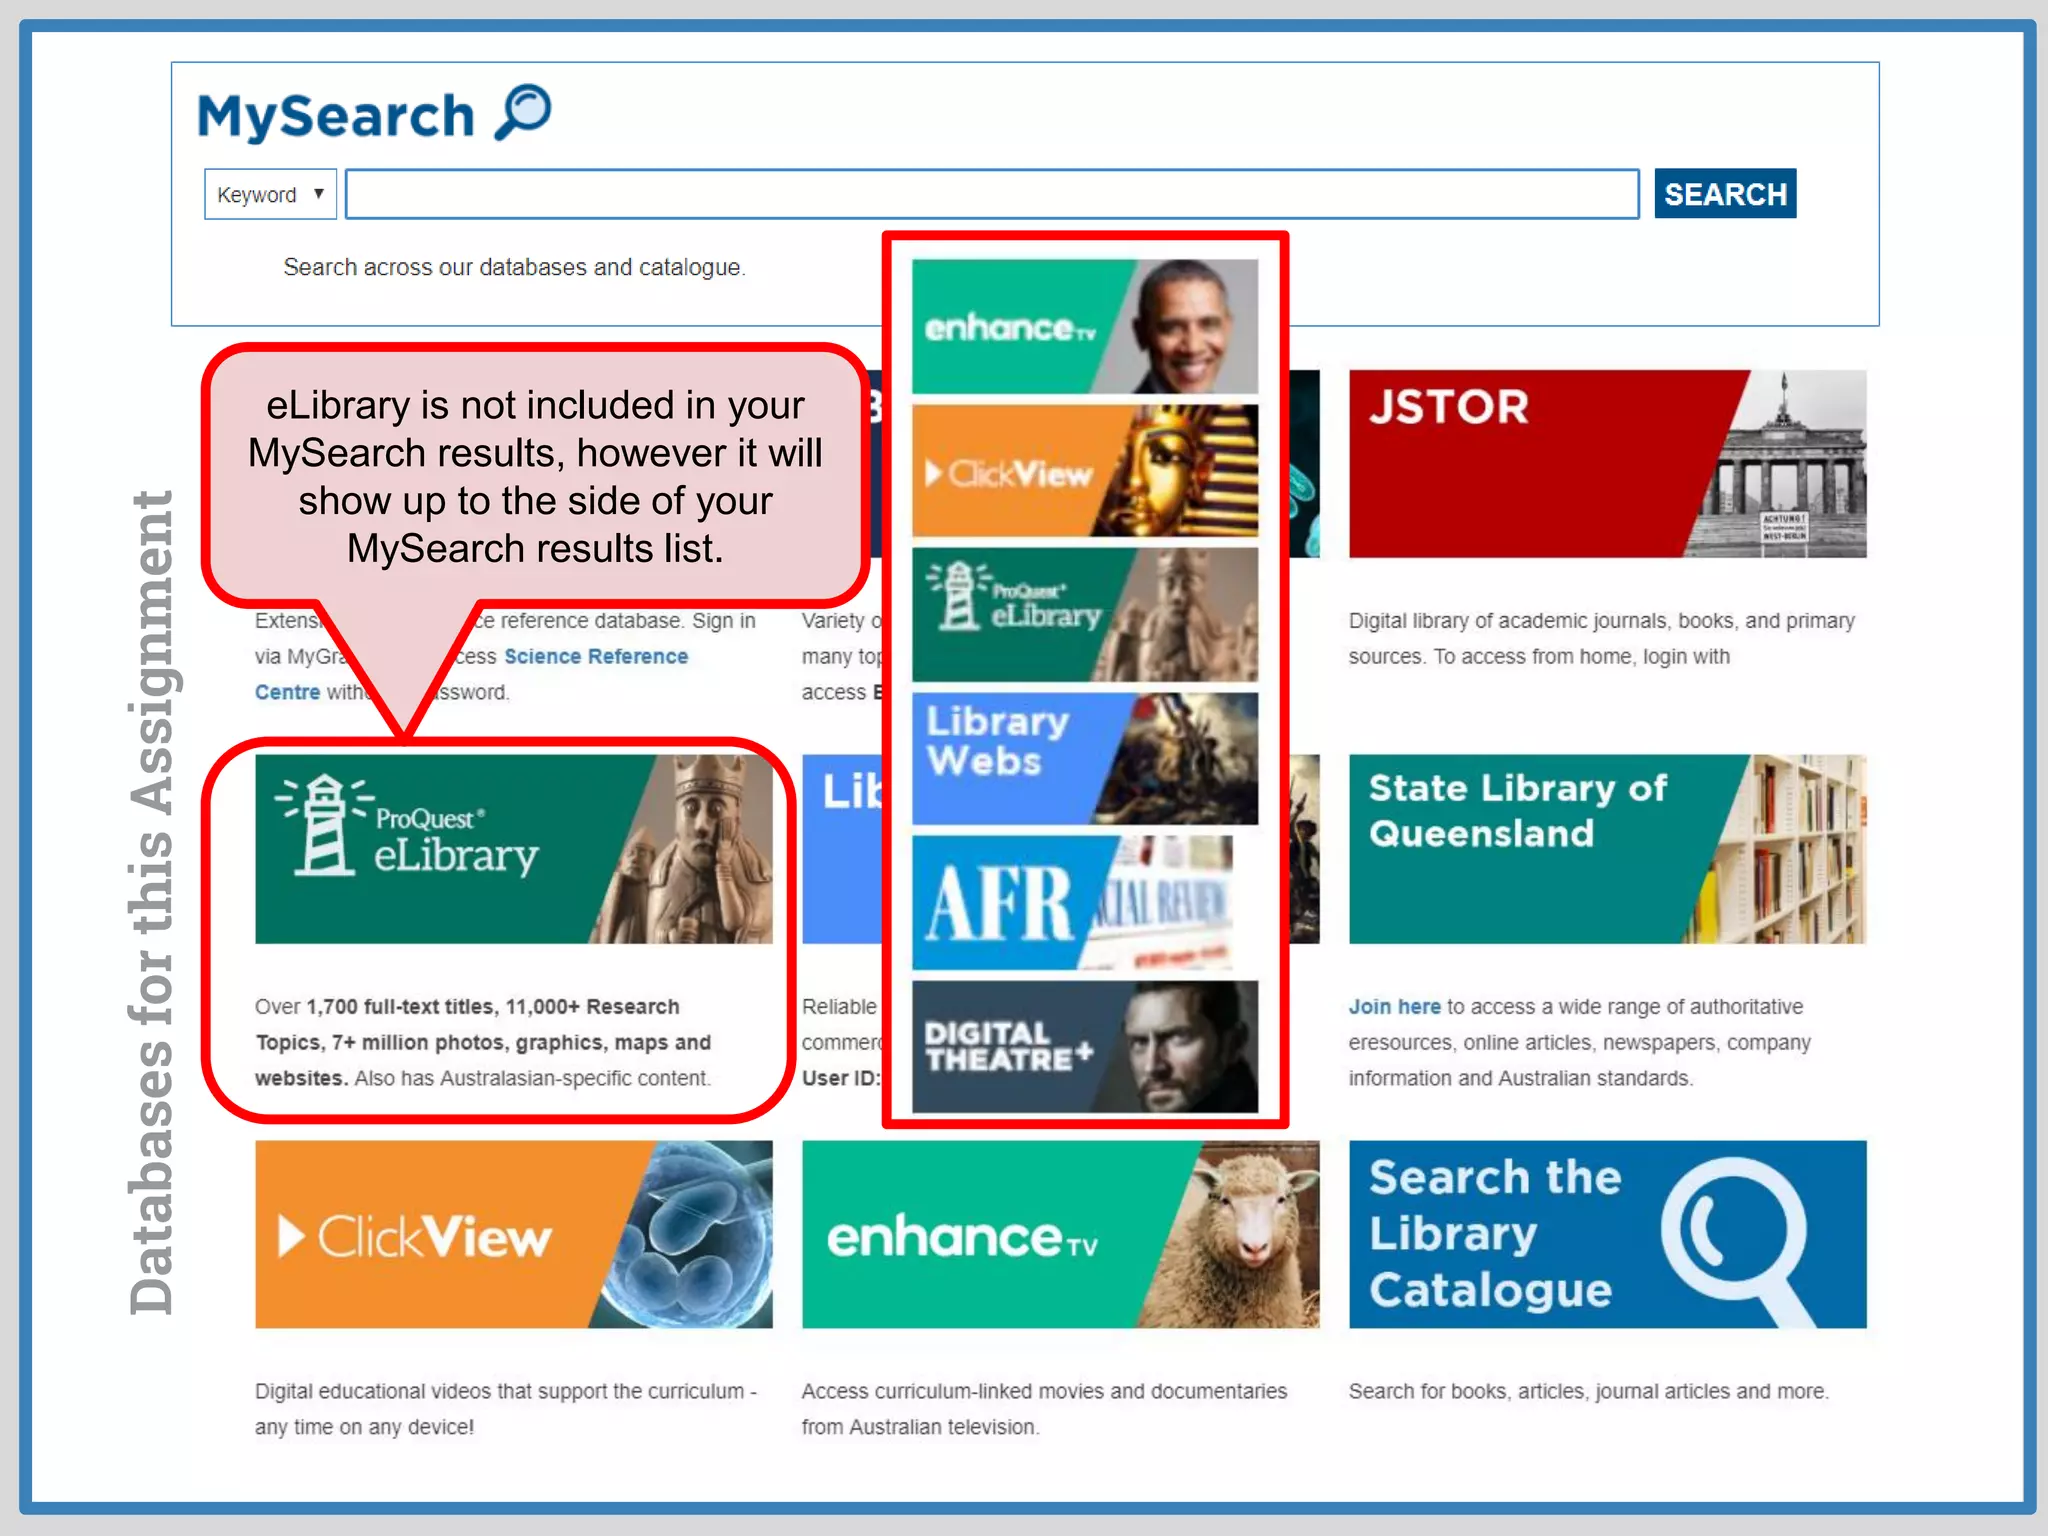The width and height of the screenshot is (2048, 1536).
Task: Click the MySearch heading title
Action: (x=336, y=116)
